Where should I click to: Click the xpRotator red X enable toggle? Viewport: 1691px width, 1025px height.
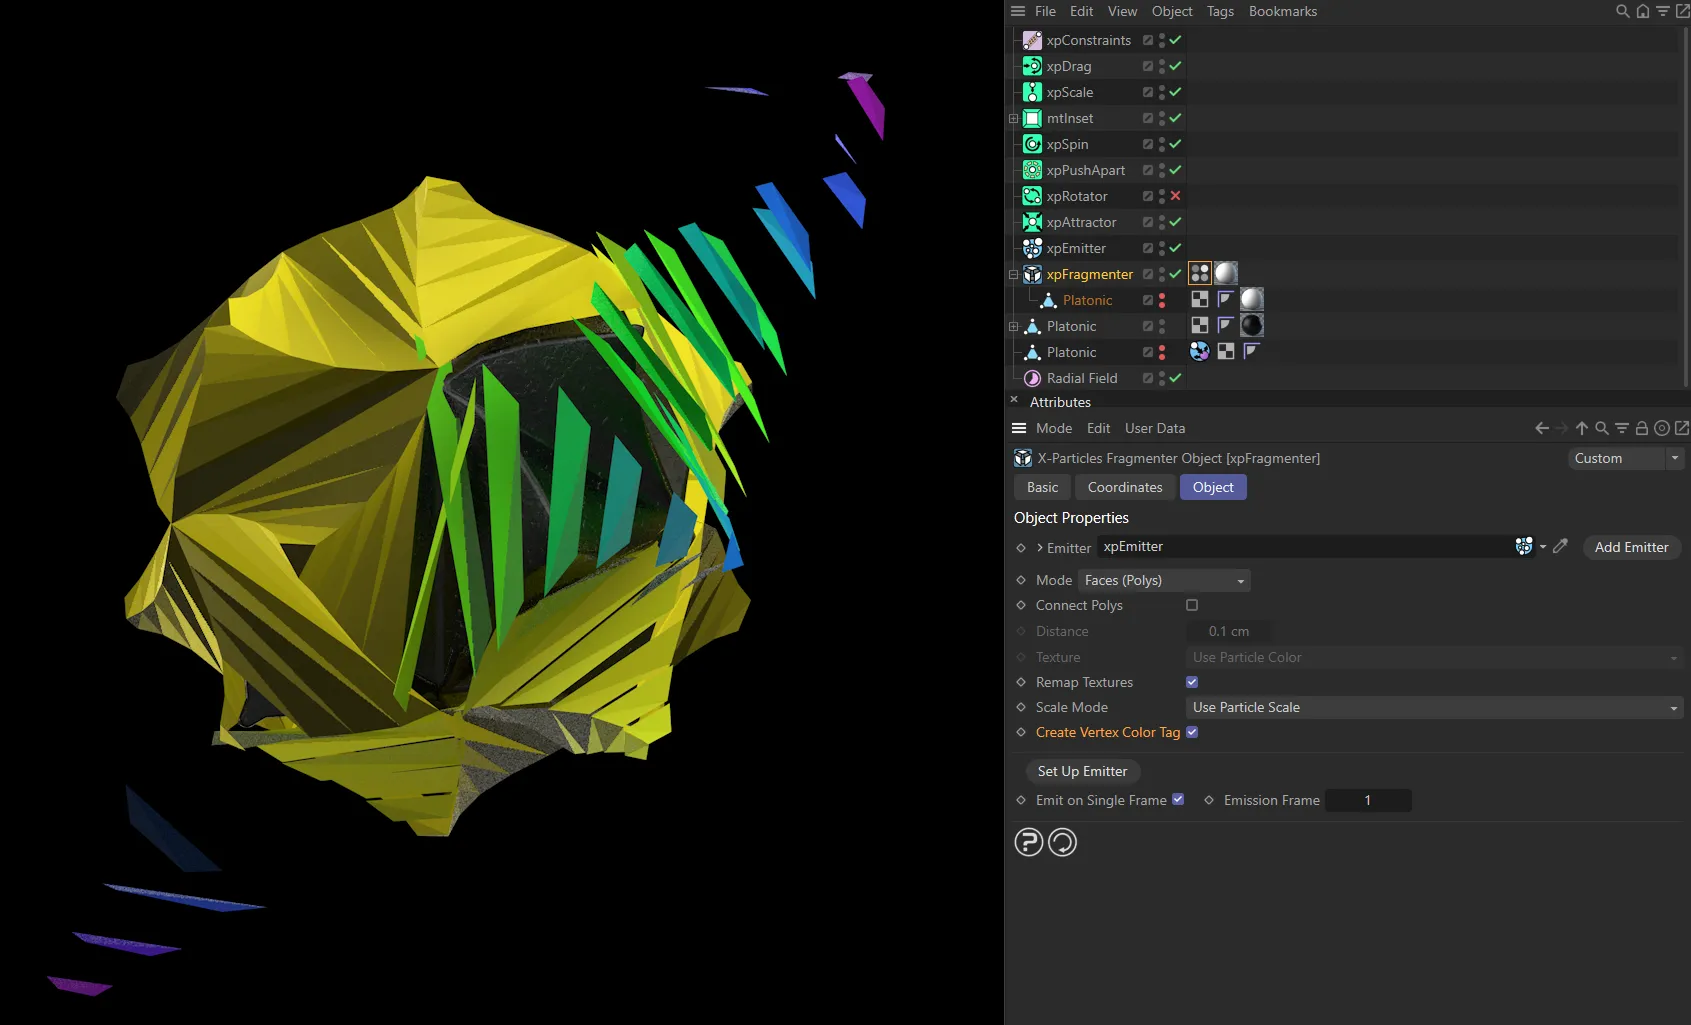click(x=1176, y=196)
